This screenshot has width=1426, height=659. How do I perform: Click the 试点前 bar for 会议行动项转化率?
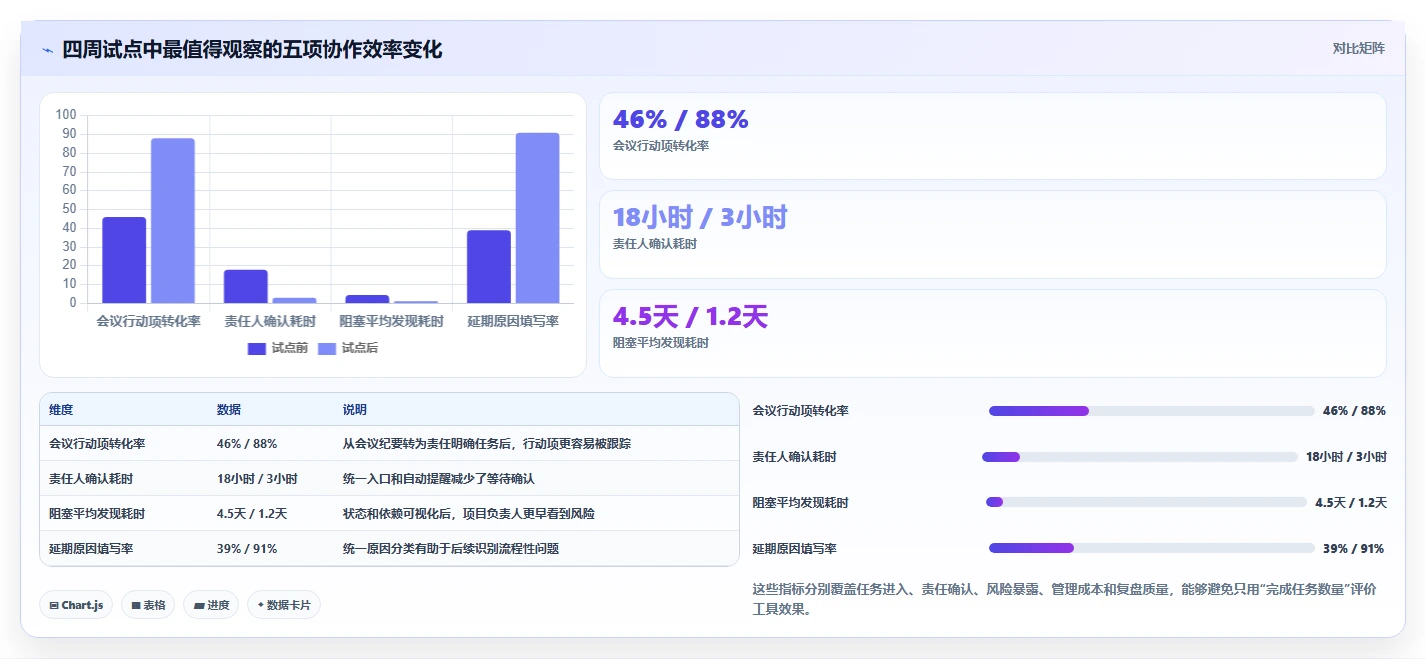tap(124, 260)
